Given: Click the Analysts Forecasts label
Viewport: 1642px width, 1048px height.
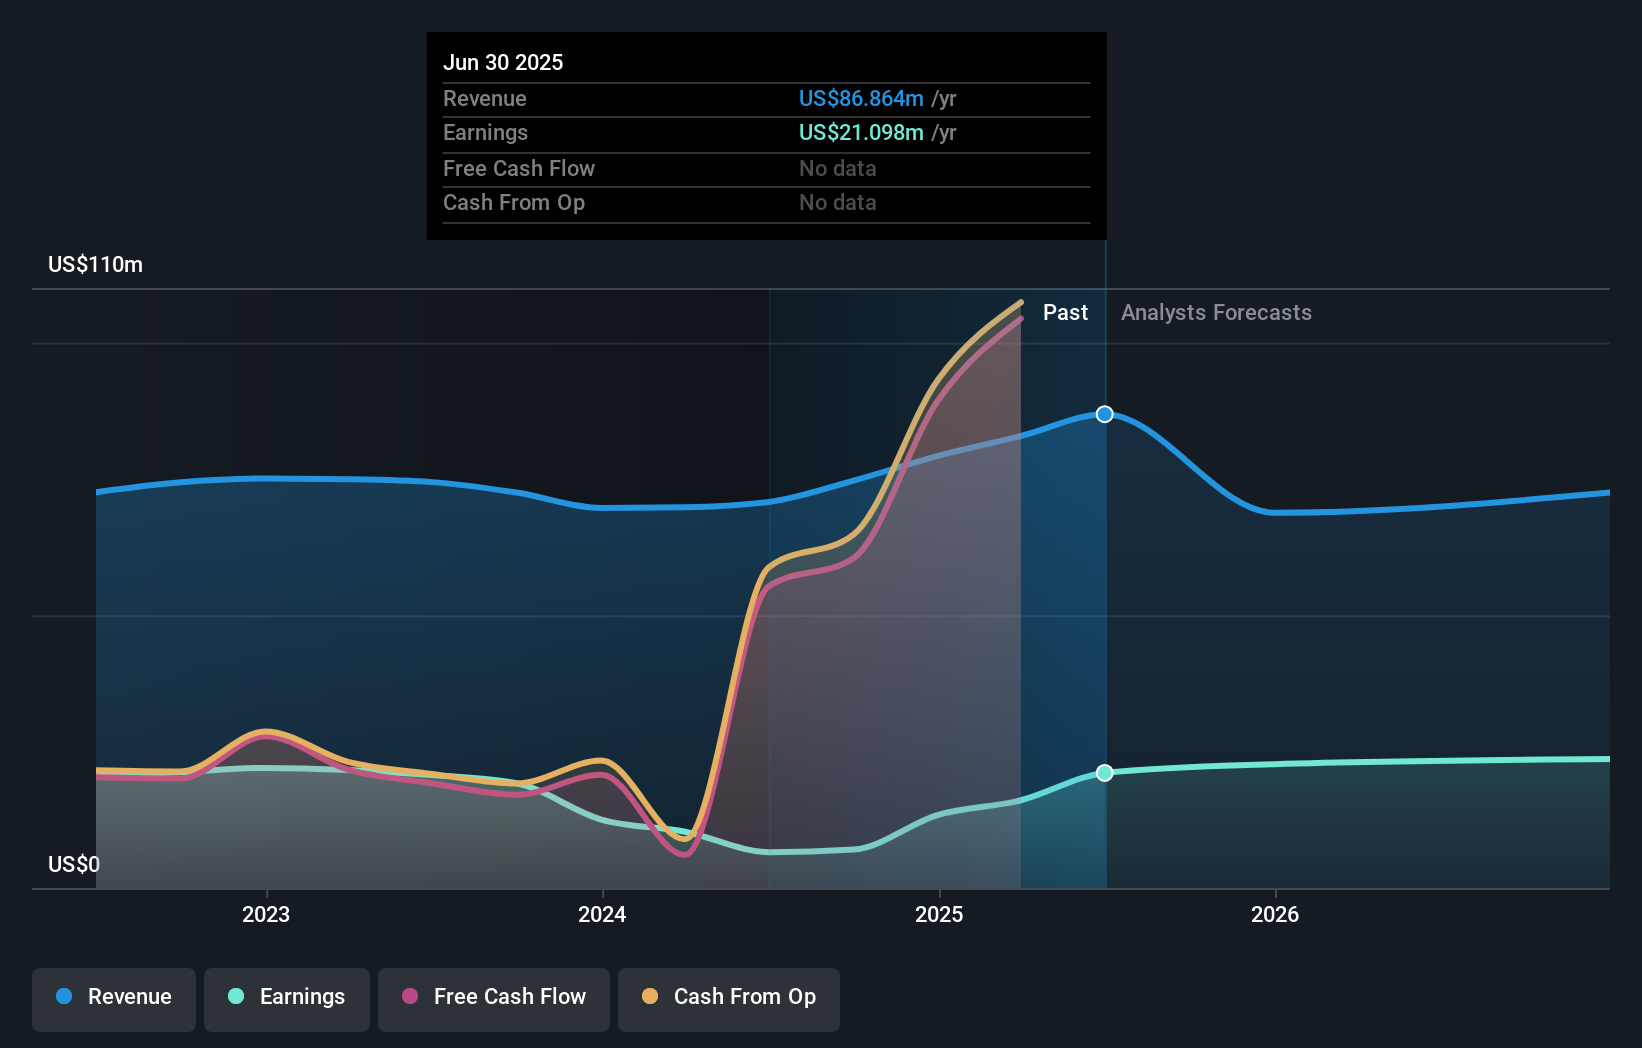Looking at the screenshot, I should (x=1216, y=312).
